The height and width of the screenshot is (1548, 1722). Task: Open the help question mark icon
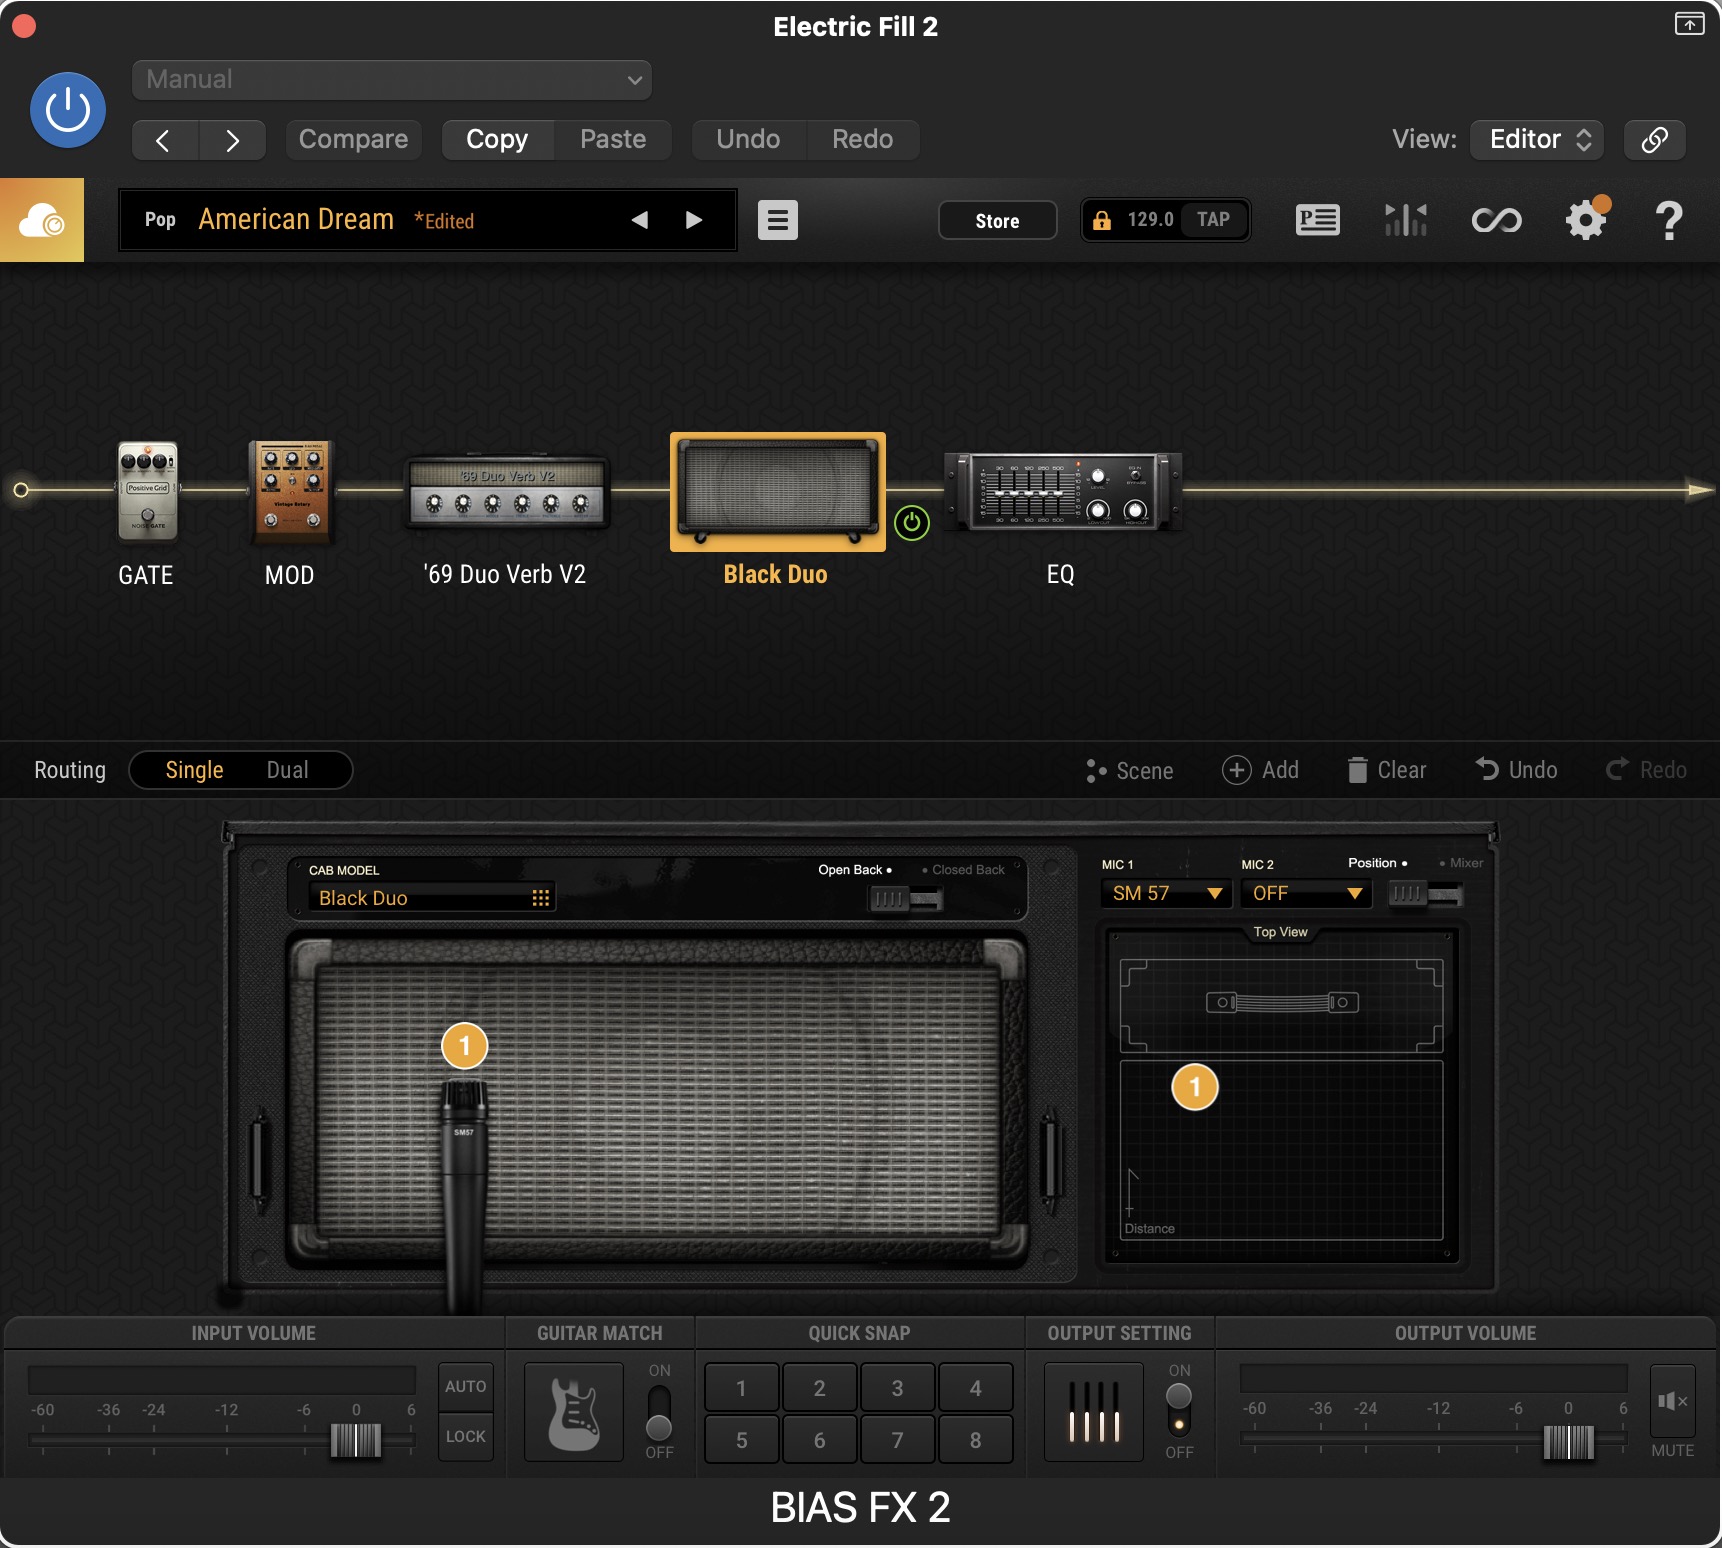(x=1669, y=221)
